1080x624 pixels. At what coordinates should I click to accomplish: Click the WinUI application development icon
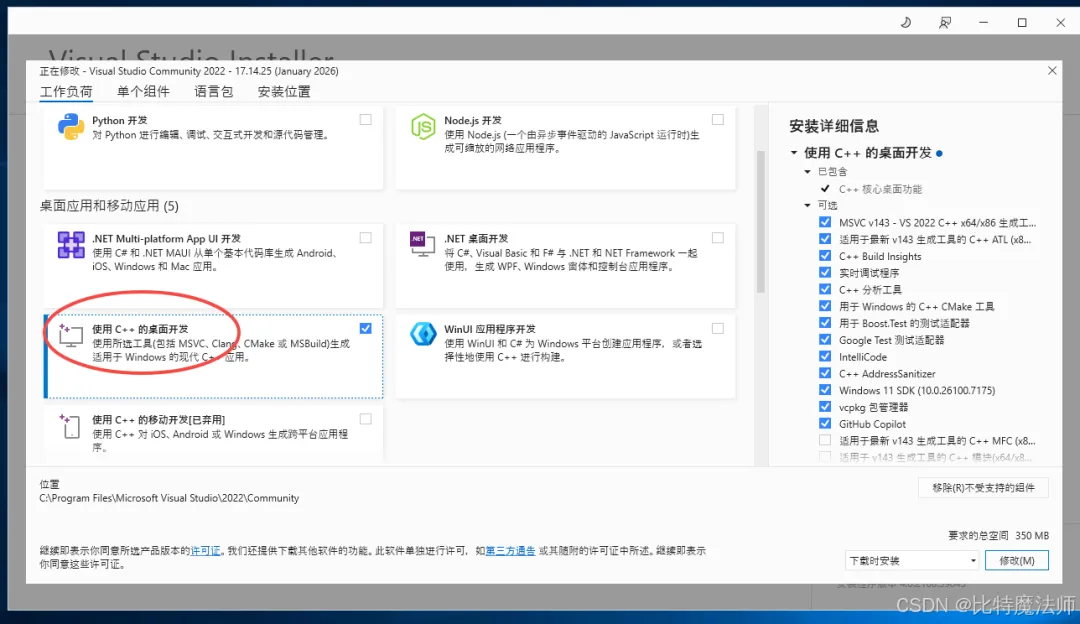(x=423, y=334)
